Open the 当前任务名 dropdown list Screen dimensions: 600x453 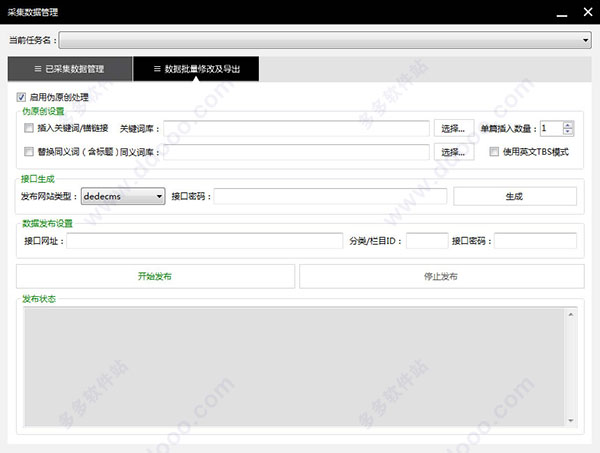click(585, 40)
